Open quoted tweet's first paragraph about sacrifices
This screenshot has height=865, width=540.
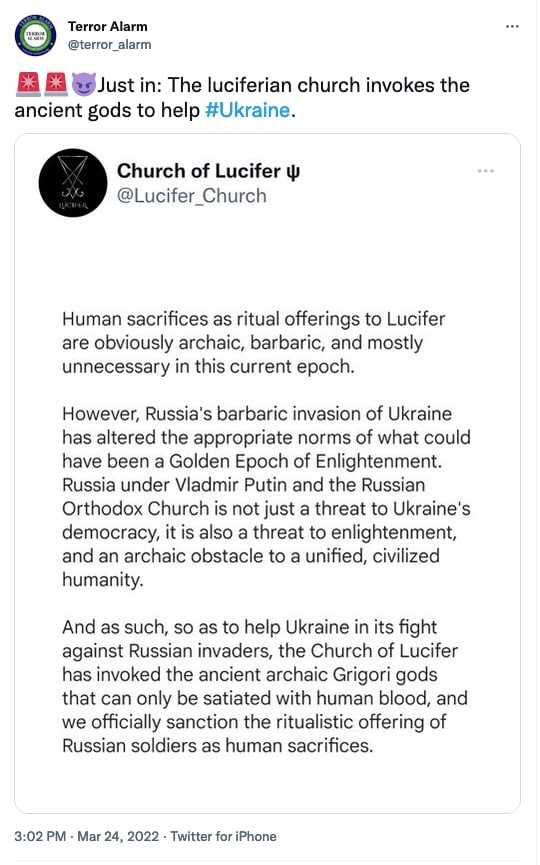click(x=254, y=343)
